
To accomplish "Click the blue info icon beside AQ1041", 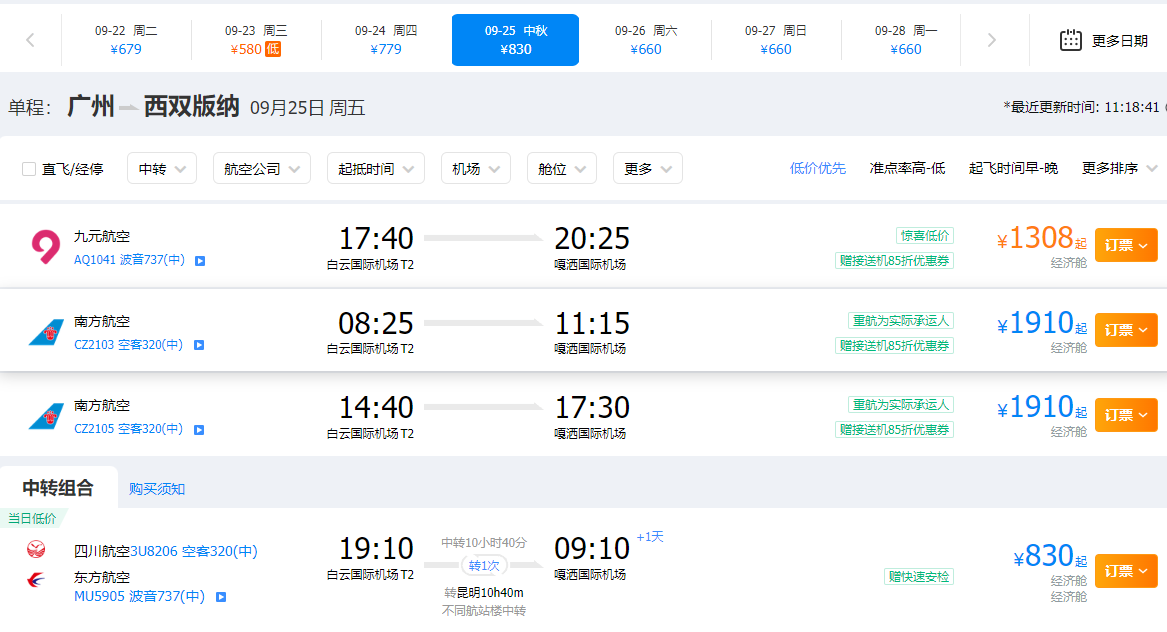I will click(200, 261).
